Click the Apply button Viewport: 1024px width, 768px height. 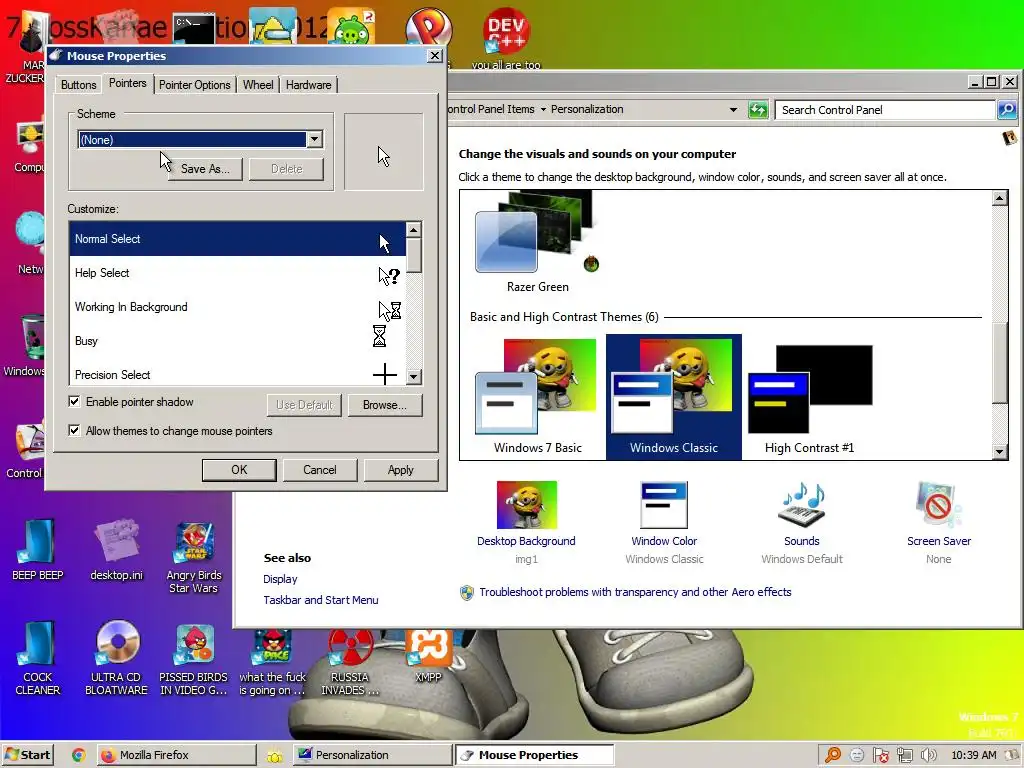point(400,470)
